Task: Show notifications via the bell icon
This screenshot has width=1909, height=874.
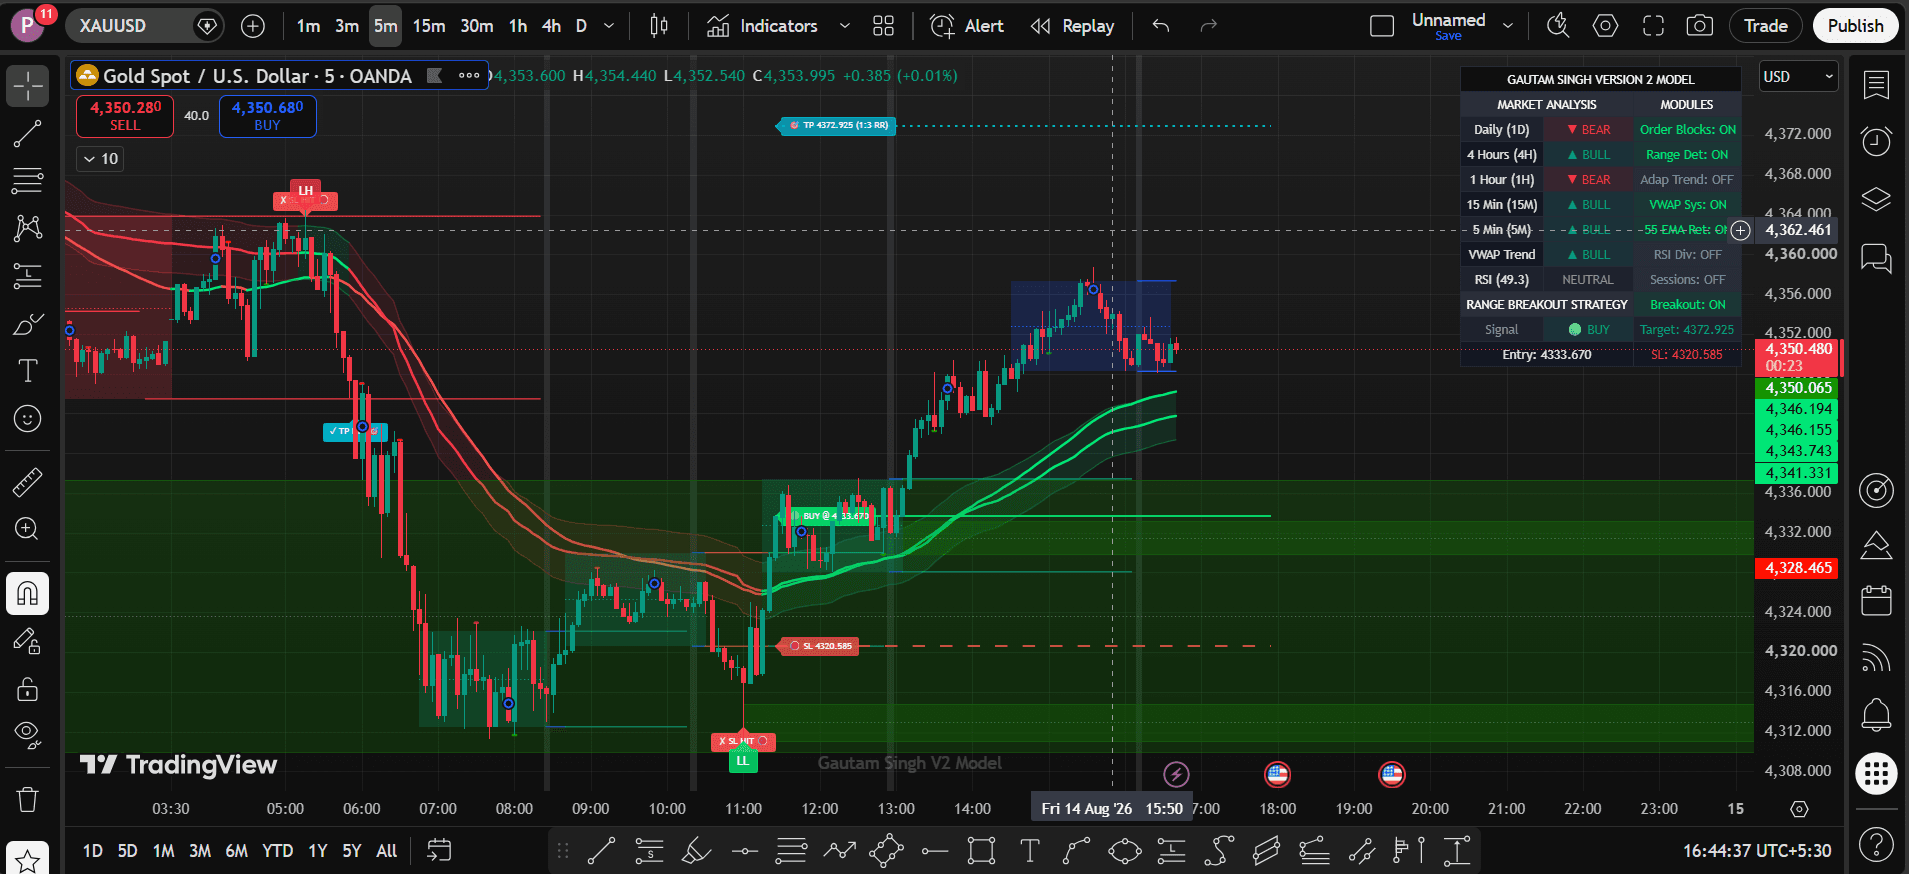Action: (1877, 715)
